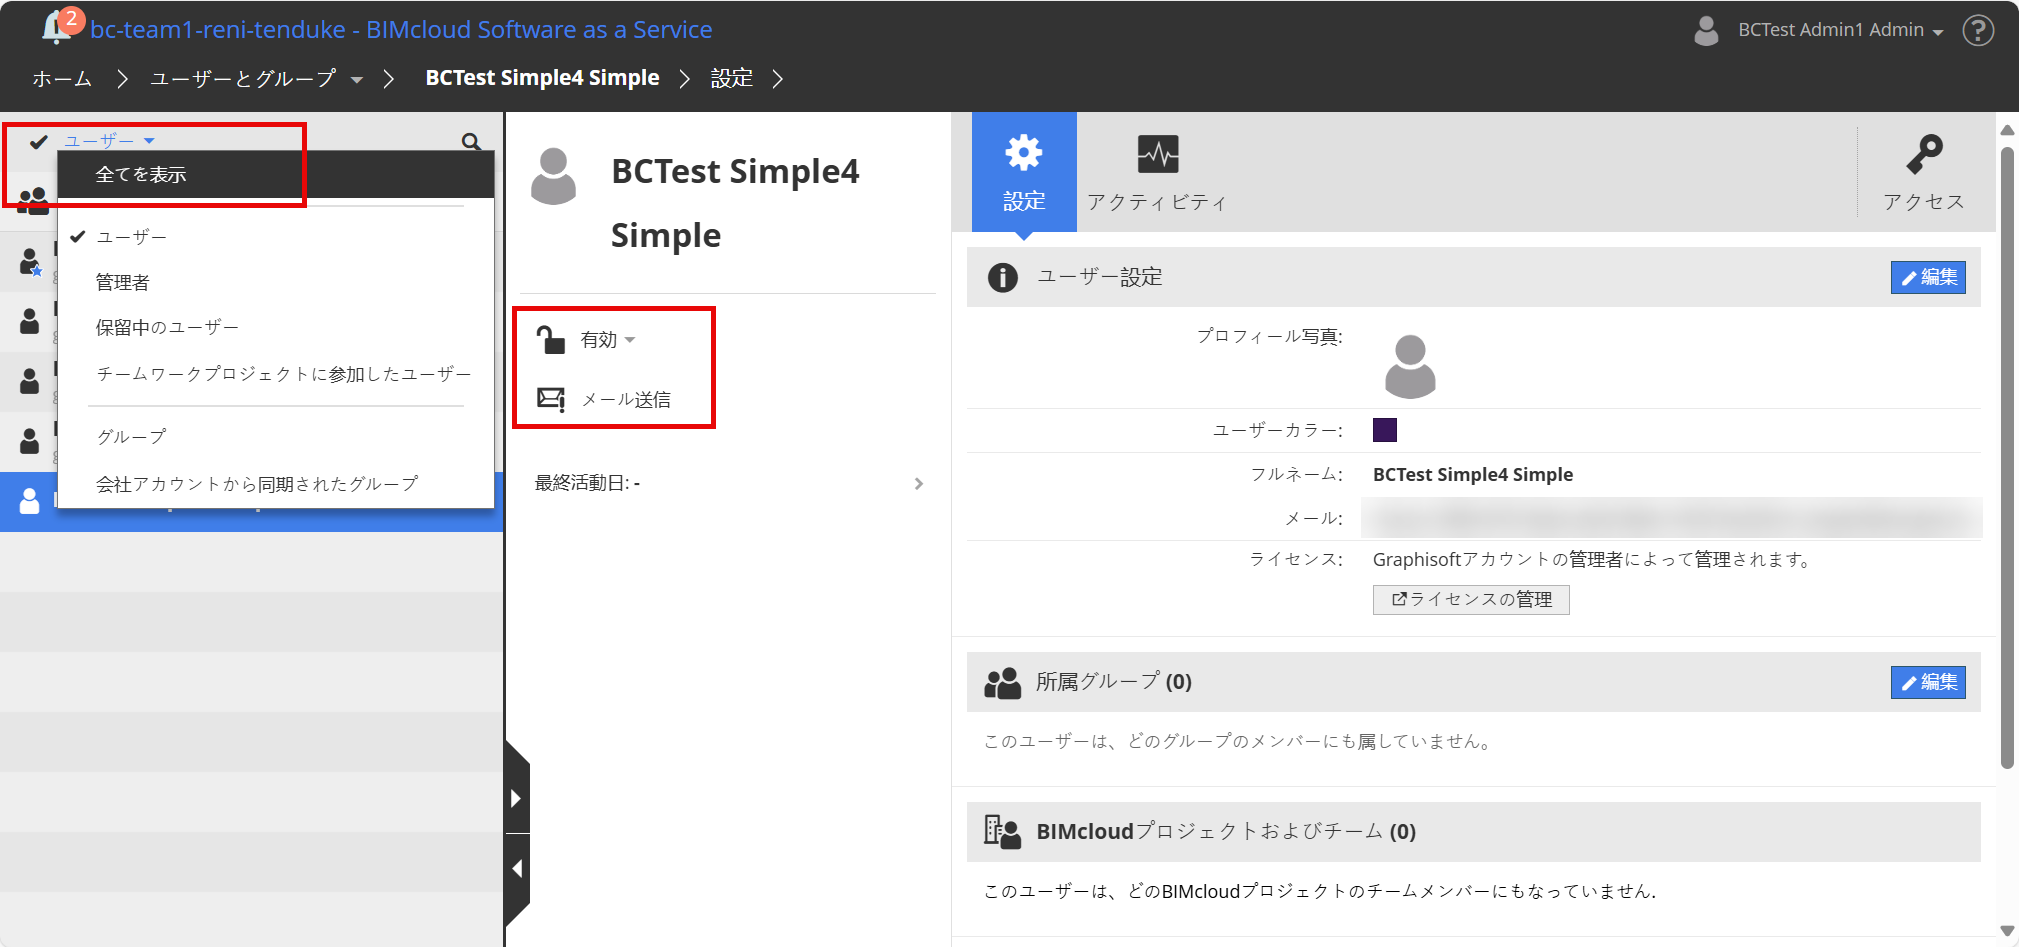Click the key icon for アクセス
Screen dimensions: 2019x947
click(x=1924, y=154)
